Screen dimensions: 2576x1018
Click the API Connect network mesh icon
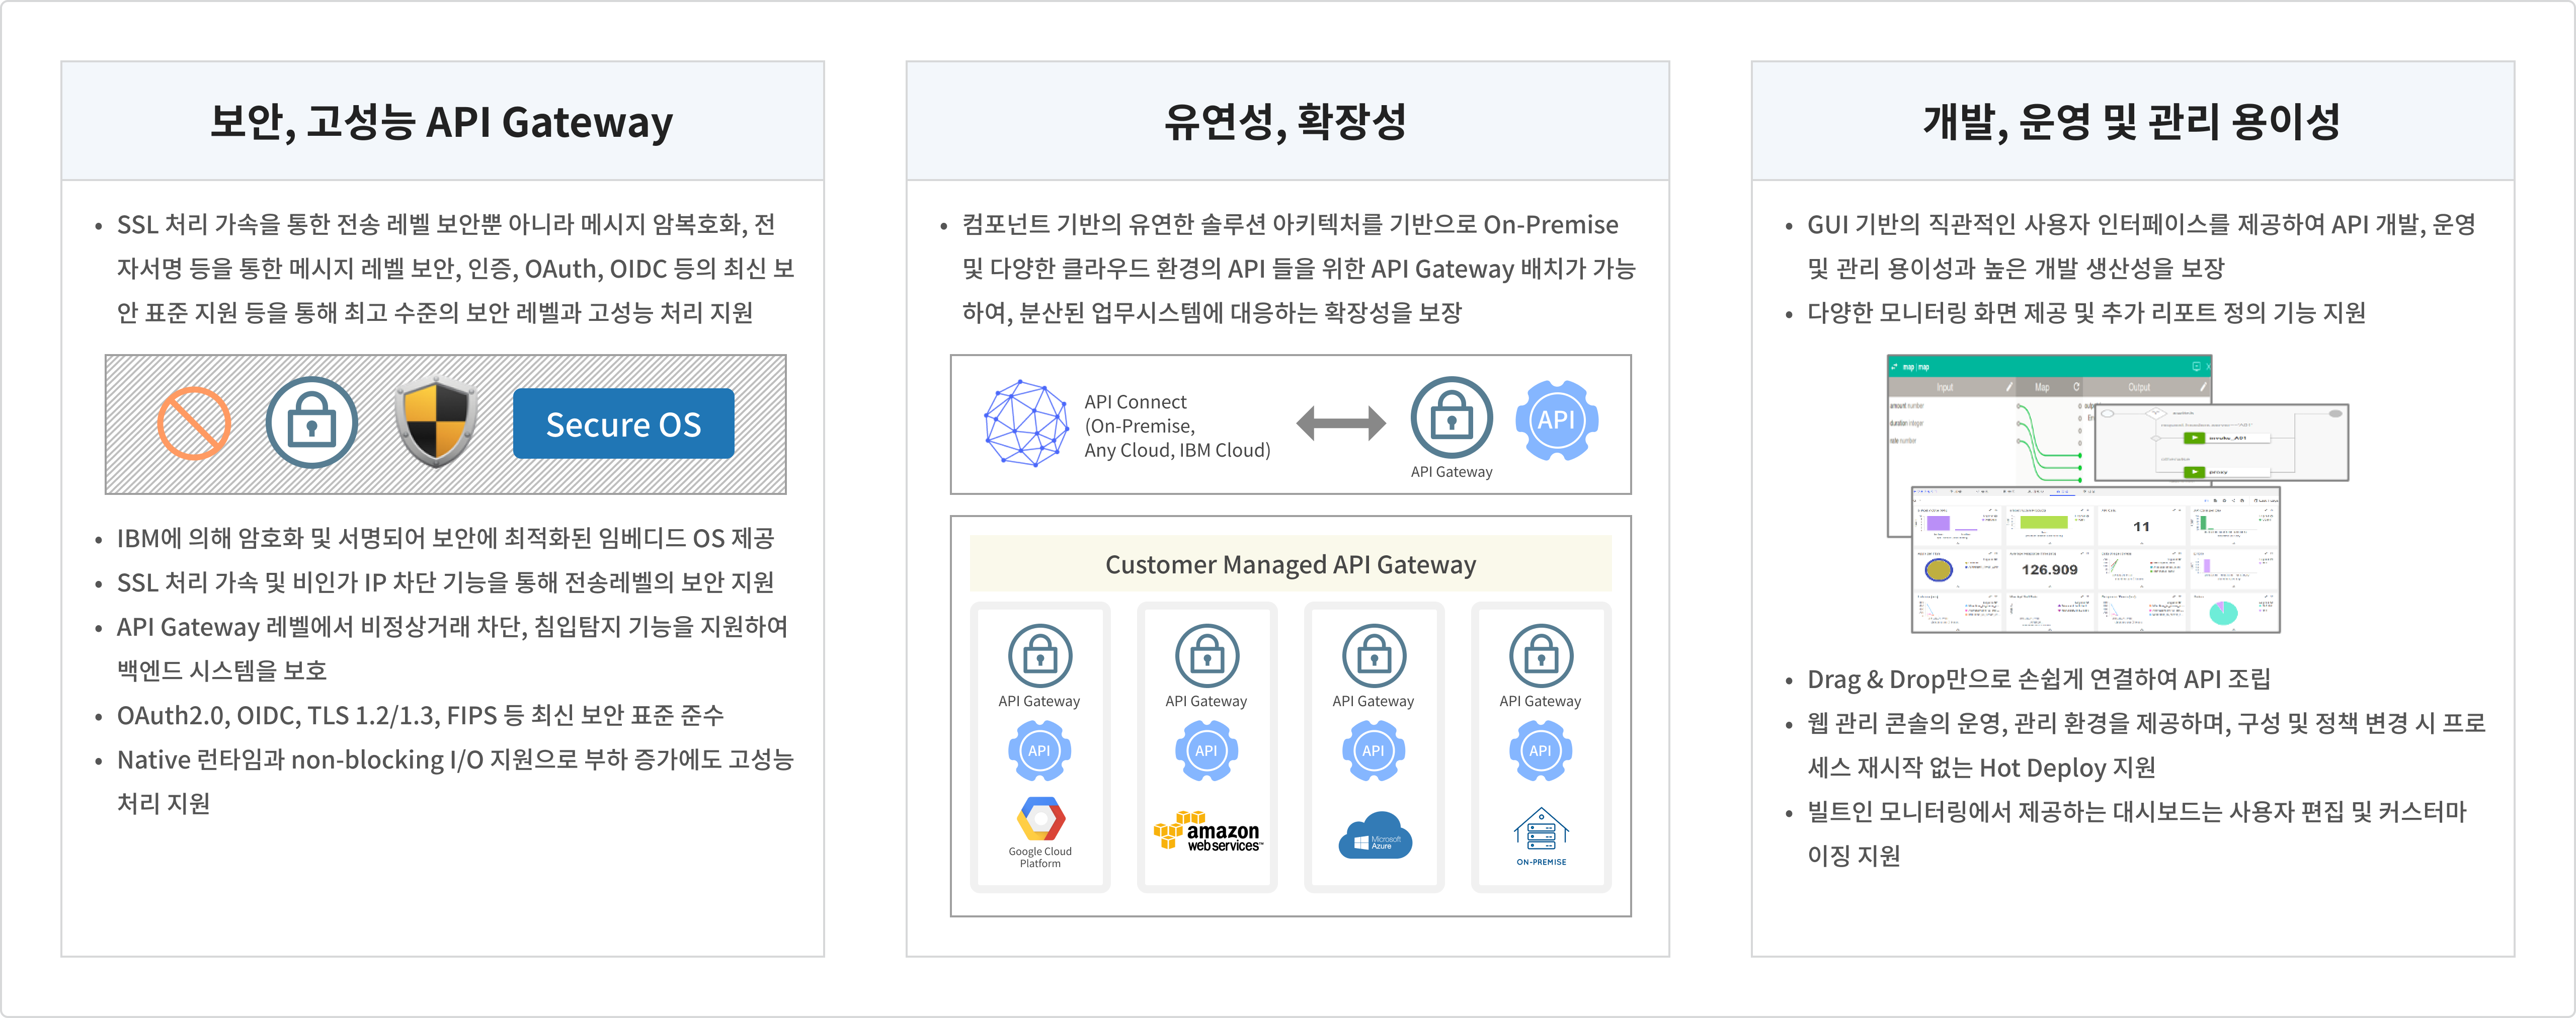(1026, 423)
